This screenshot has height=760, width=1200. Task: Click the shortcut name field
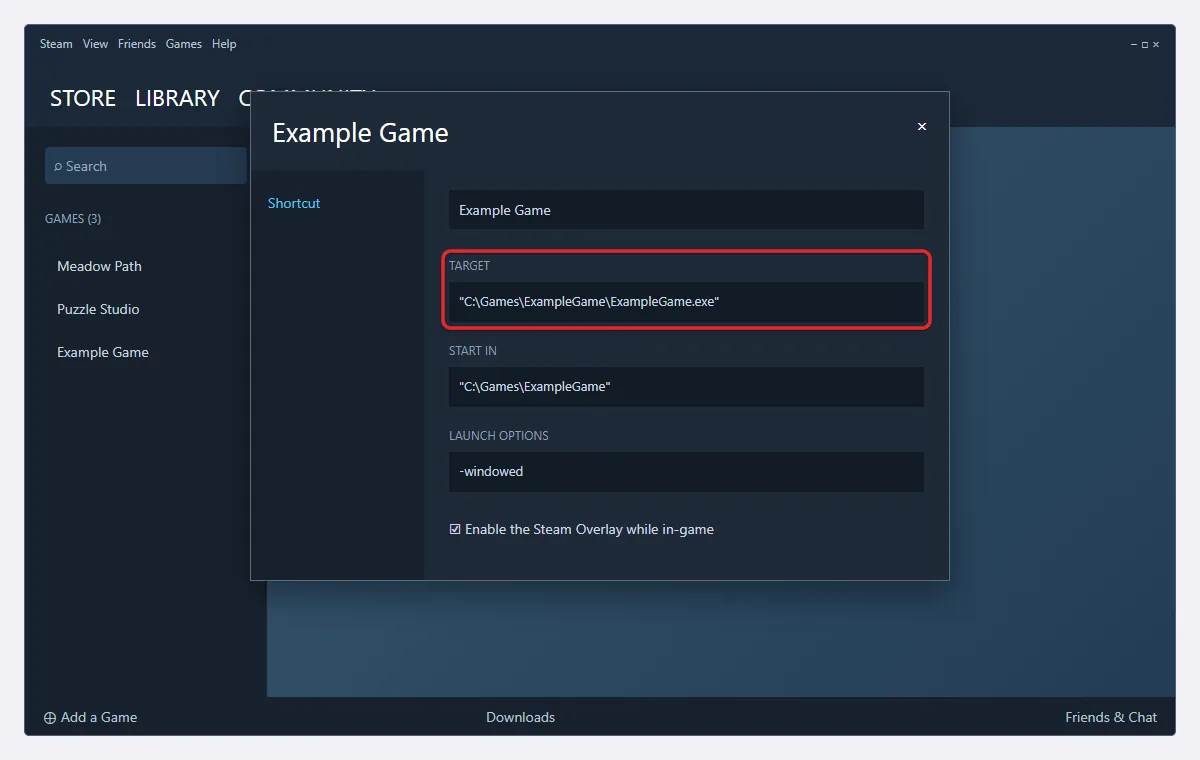[686, 210]
